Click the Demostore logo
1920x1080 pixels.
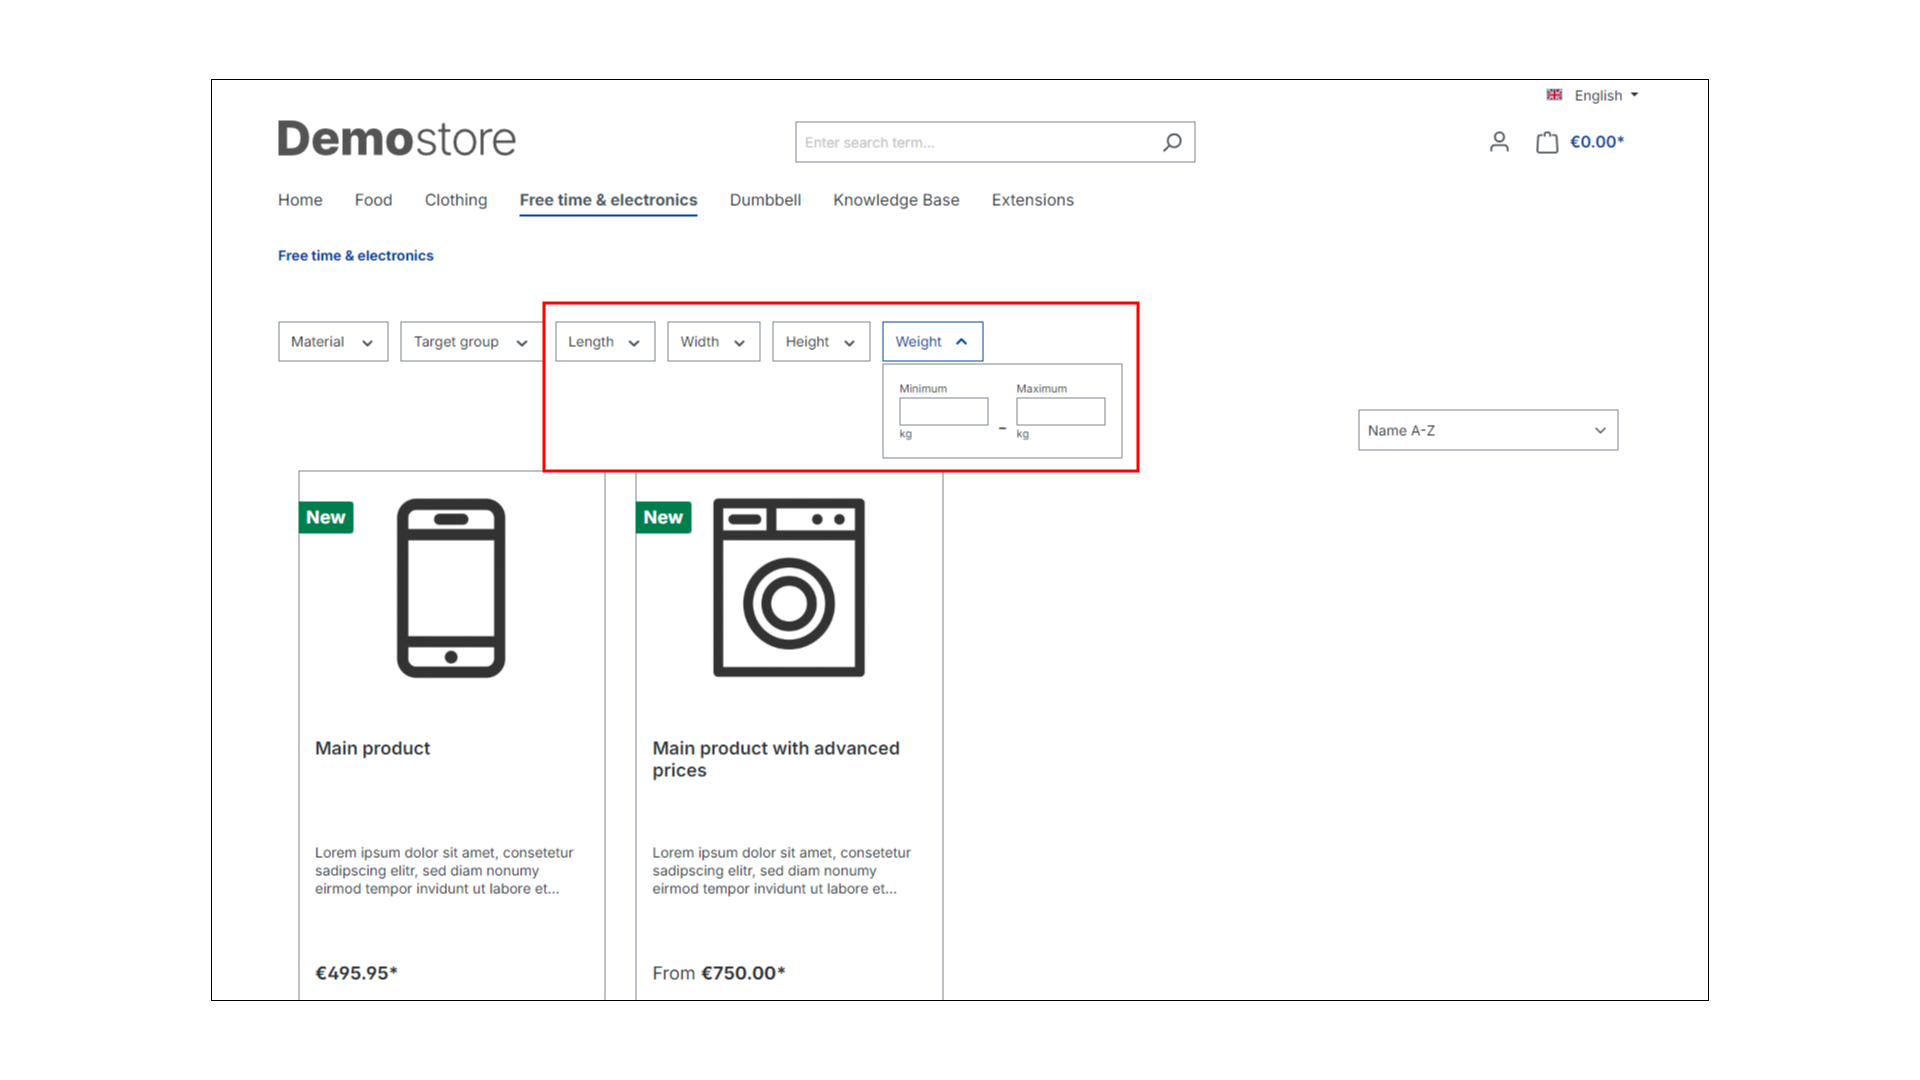tap(397, 139)
